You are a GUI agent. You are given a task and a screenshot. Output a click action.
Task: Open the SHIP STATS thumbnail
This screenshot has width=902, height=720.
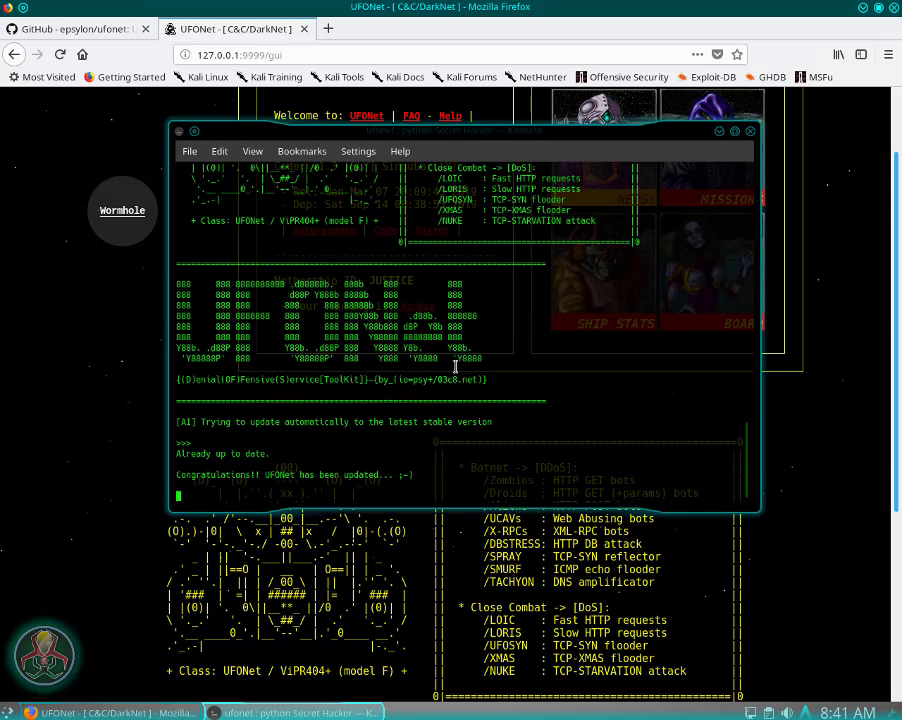pos(603,273)
